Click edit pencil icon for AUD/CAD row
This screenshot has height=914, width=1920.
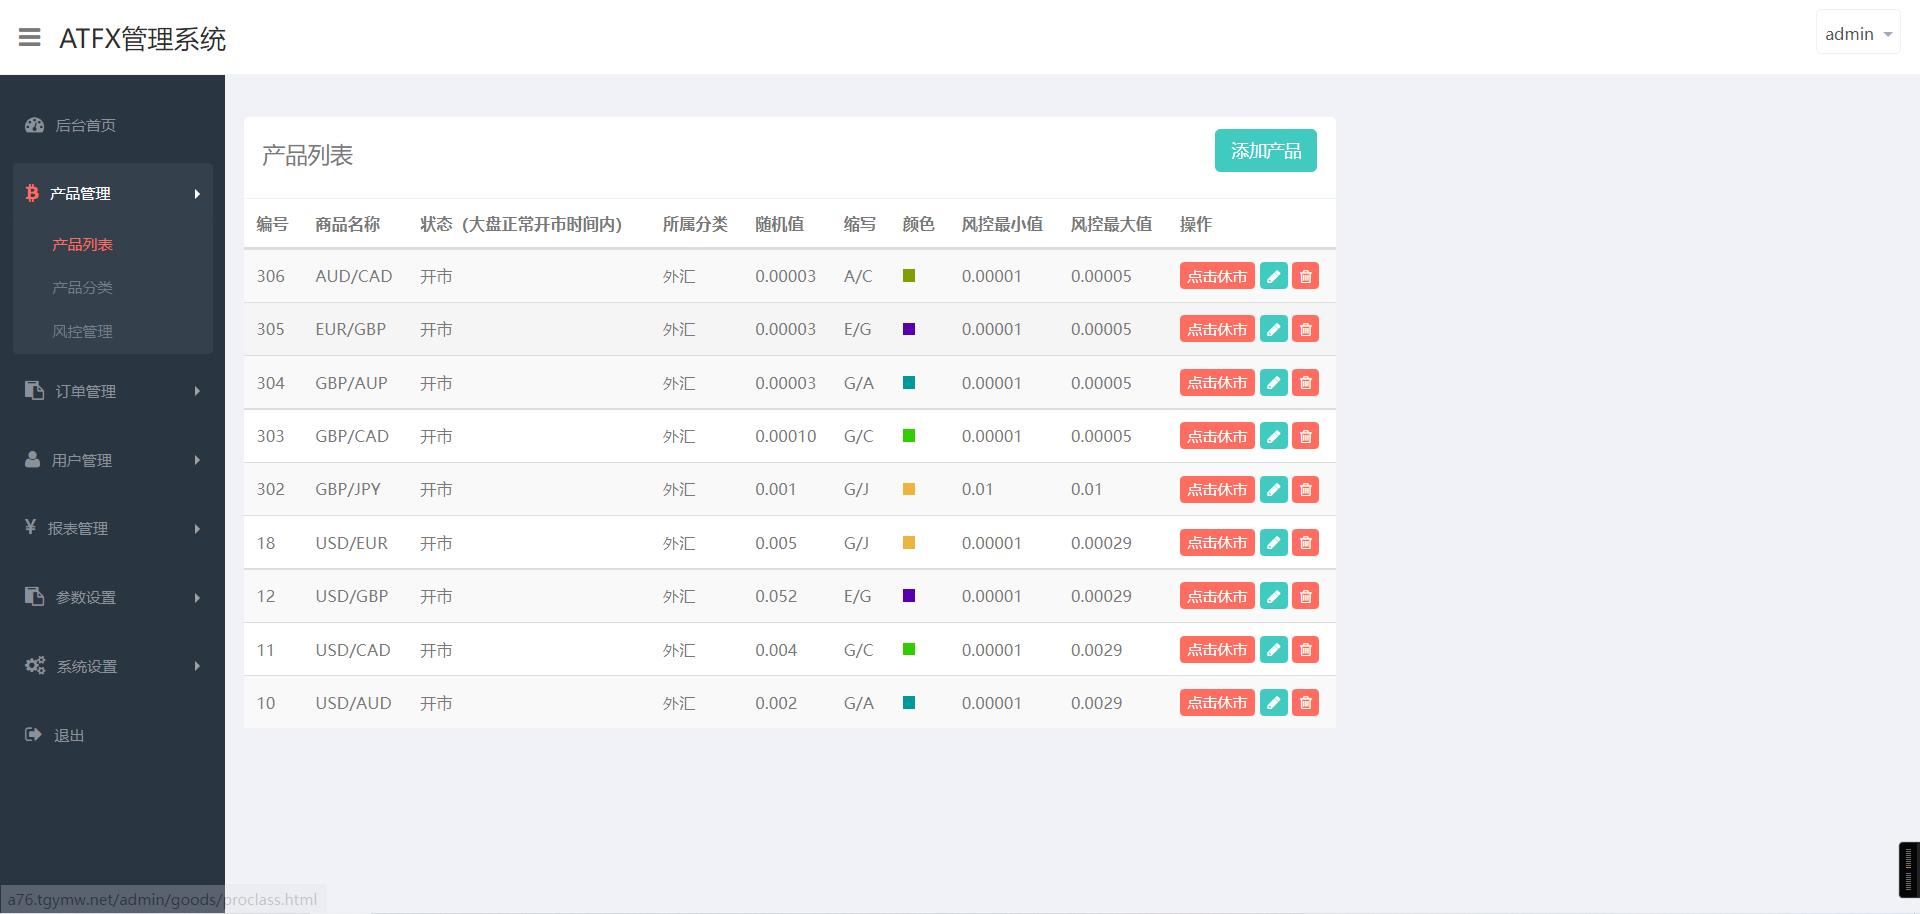pos(1273,276)
